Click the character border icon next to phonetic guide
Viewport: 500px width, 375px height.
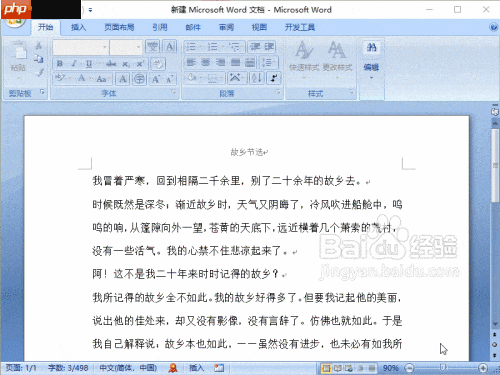coord(169,46)
